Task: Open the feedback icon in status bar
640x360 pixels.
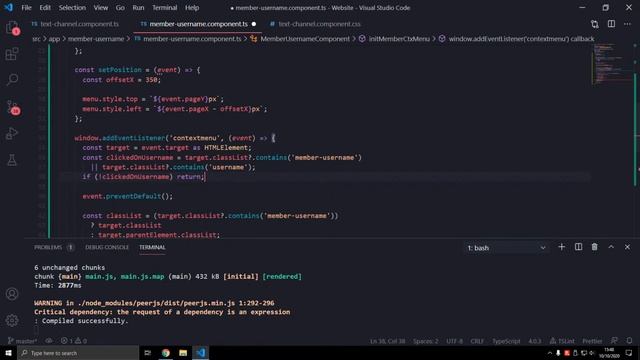Action: coord(614,341)
